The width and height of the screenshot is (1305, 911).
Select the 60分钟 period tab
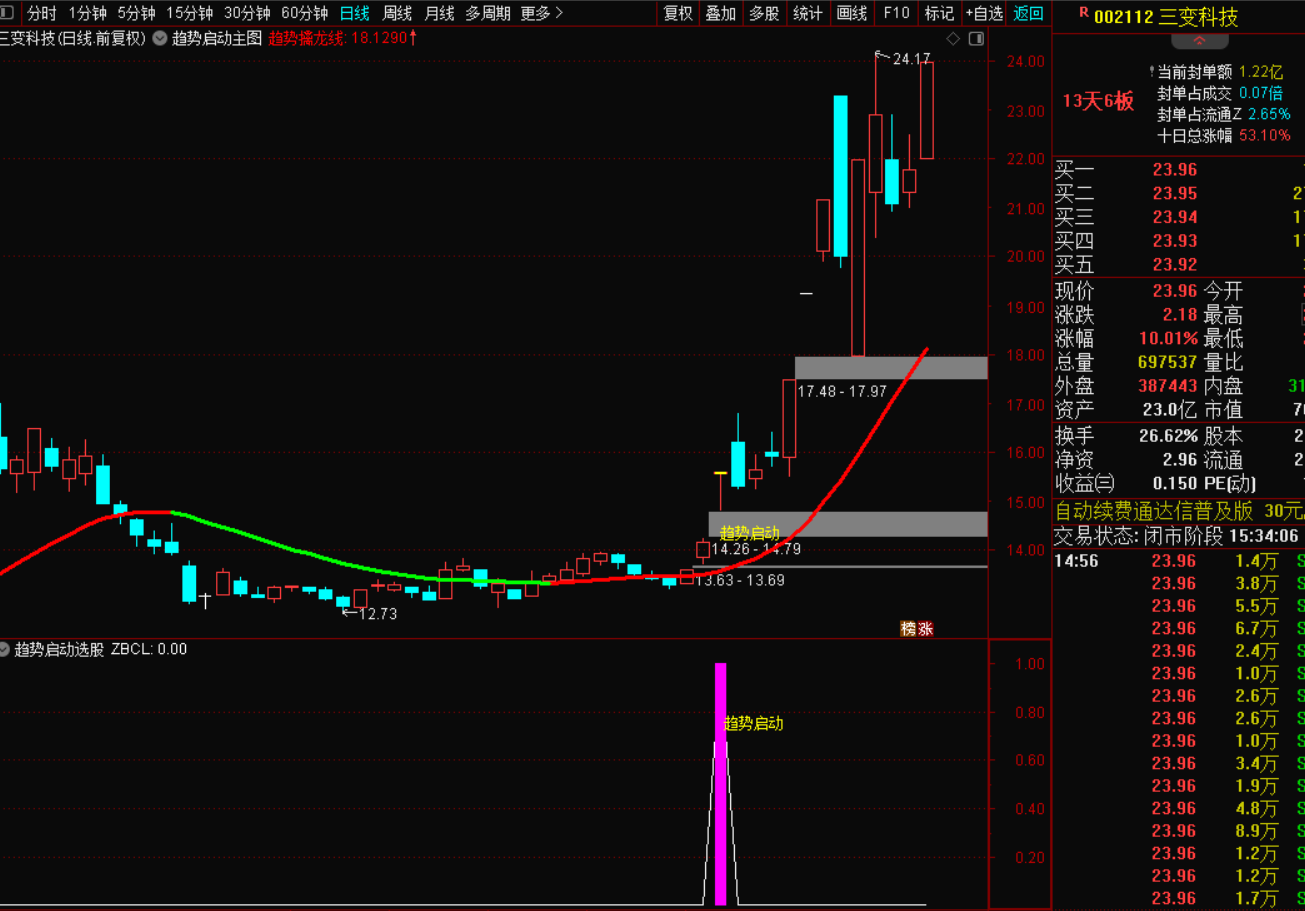pos(304,13)
